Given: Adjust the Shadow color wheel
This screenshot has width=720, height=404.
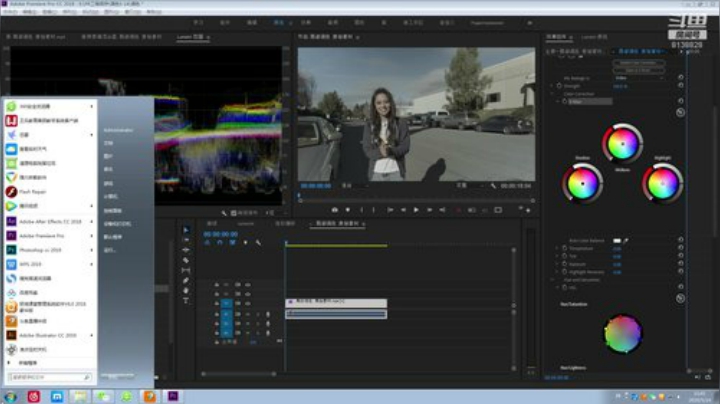Looking at the screenshot, I should (x=582, y=183).
